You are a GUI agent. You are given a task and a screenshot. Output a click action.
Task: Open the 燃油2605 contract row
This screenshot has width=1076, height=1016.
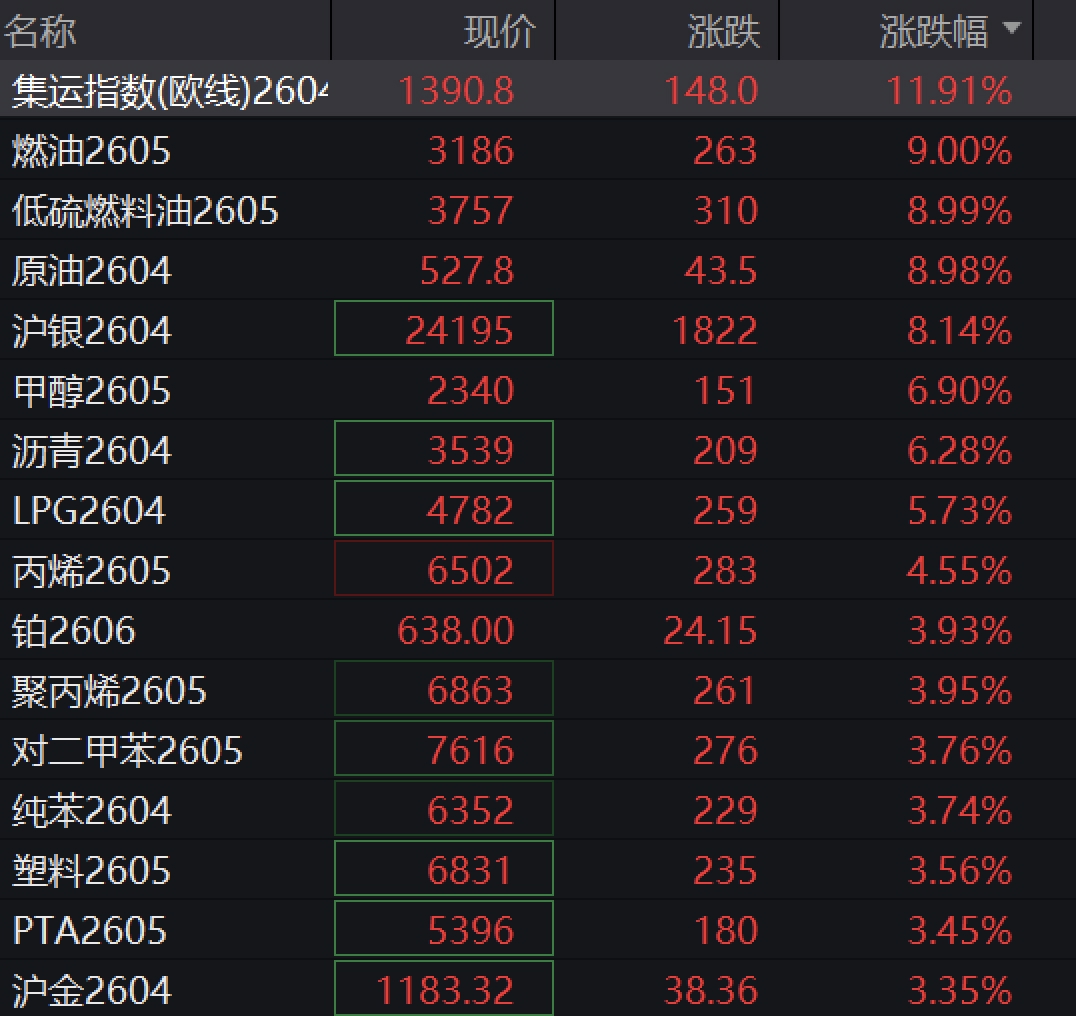click(92, 151)
